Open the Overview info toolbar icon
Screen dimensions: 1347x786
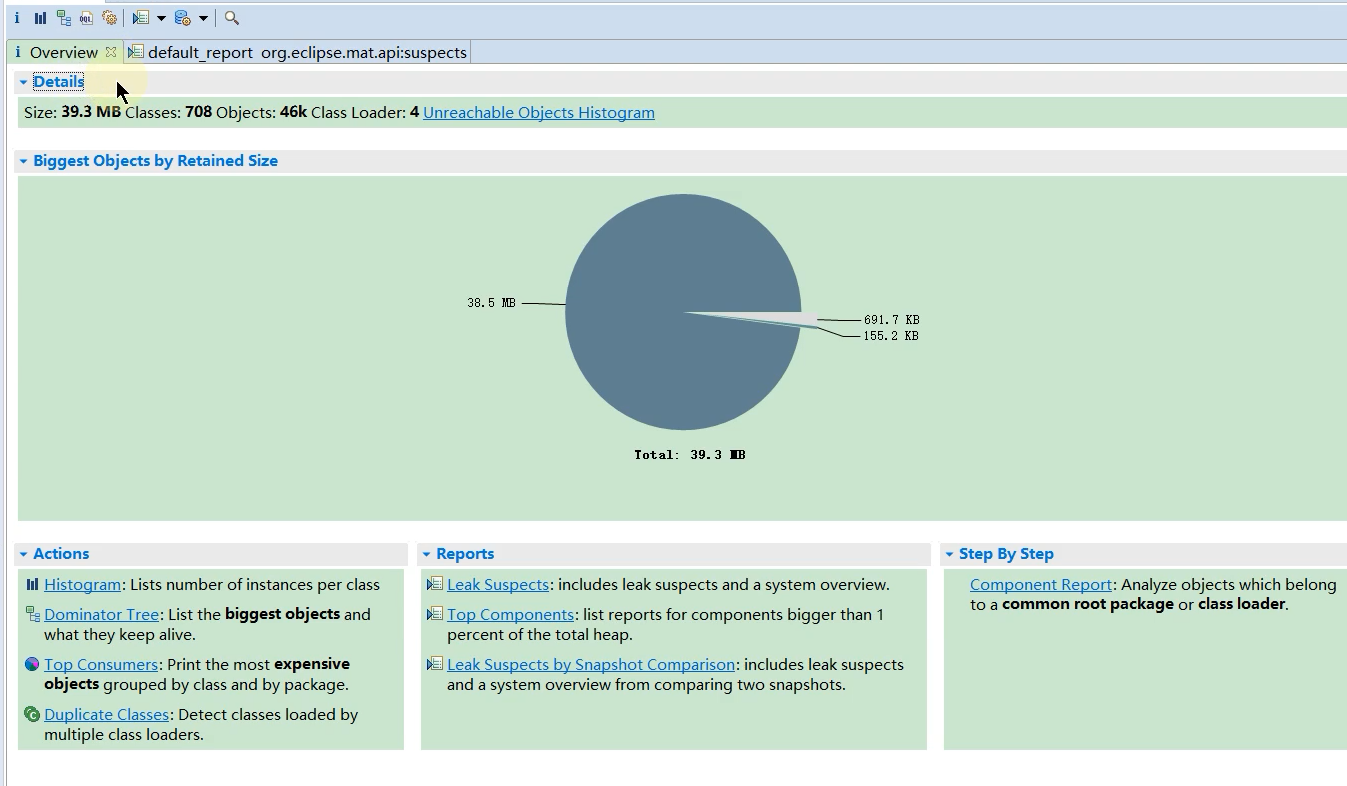(17, 18)
